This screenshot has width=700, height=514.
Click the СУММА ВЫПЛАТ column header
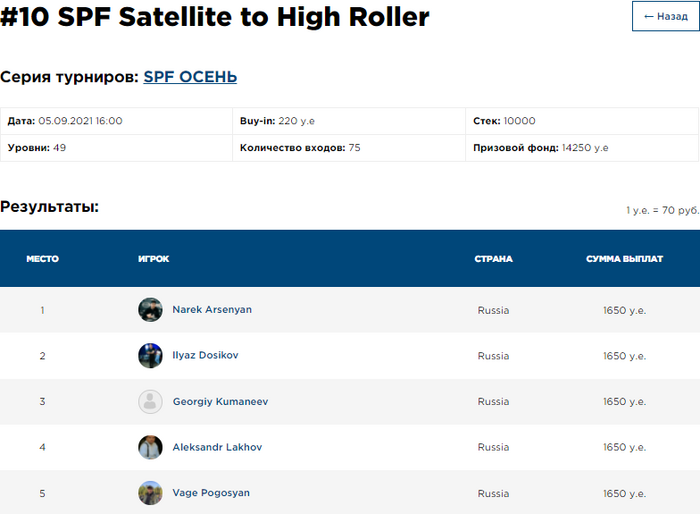[624, 259]
